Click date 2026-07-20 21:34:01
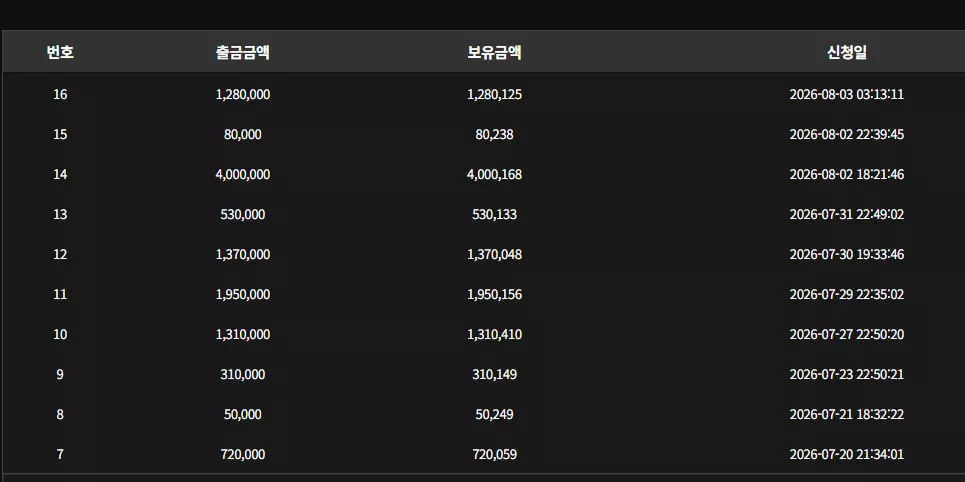965x482 pixels. pos(846,454)
